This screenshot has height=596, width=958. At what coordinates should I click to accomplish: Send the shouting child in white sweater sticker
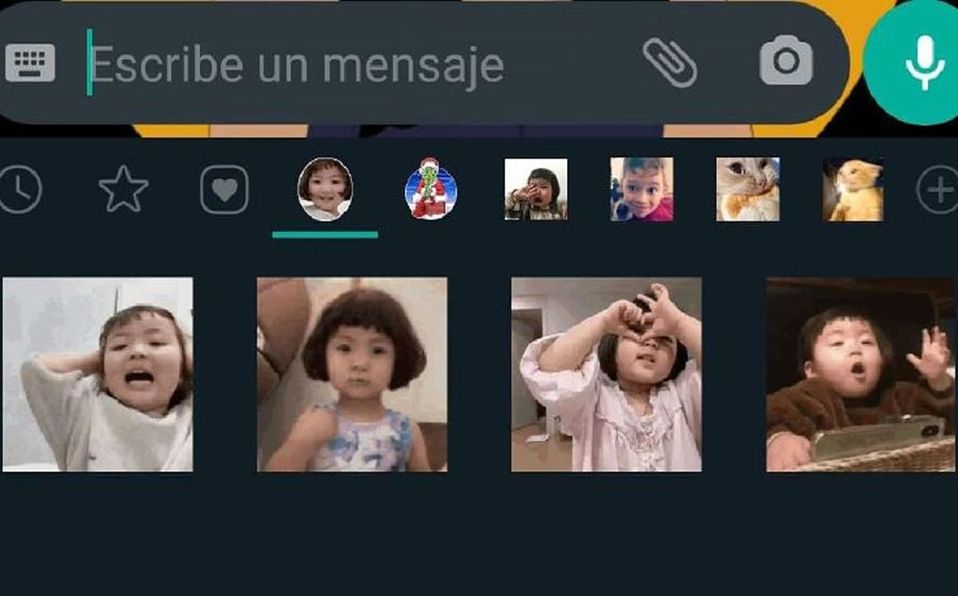pyautogui.click(x=98, y=375)
